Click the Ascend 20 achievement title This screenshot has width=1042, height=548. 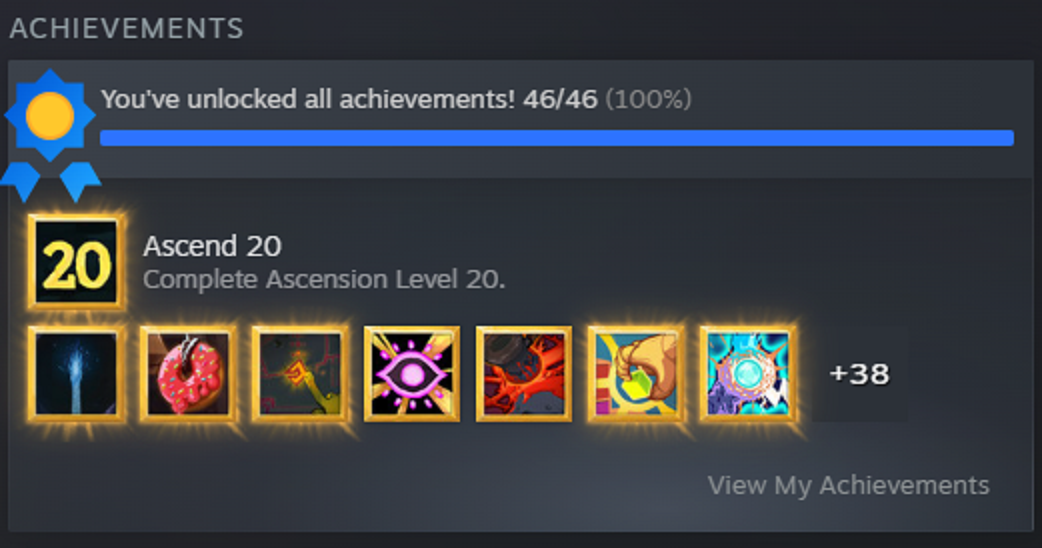pos(212,246)
